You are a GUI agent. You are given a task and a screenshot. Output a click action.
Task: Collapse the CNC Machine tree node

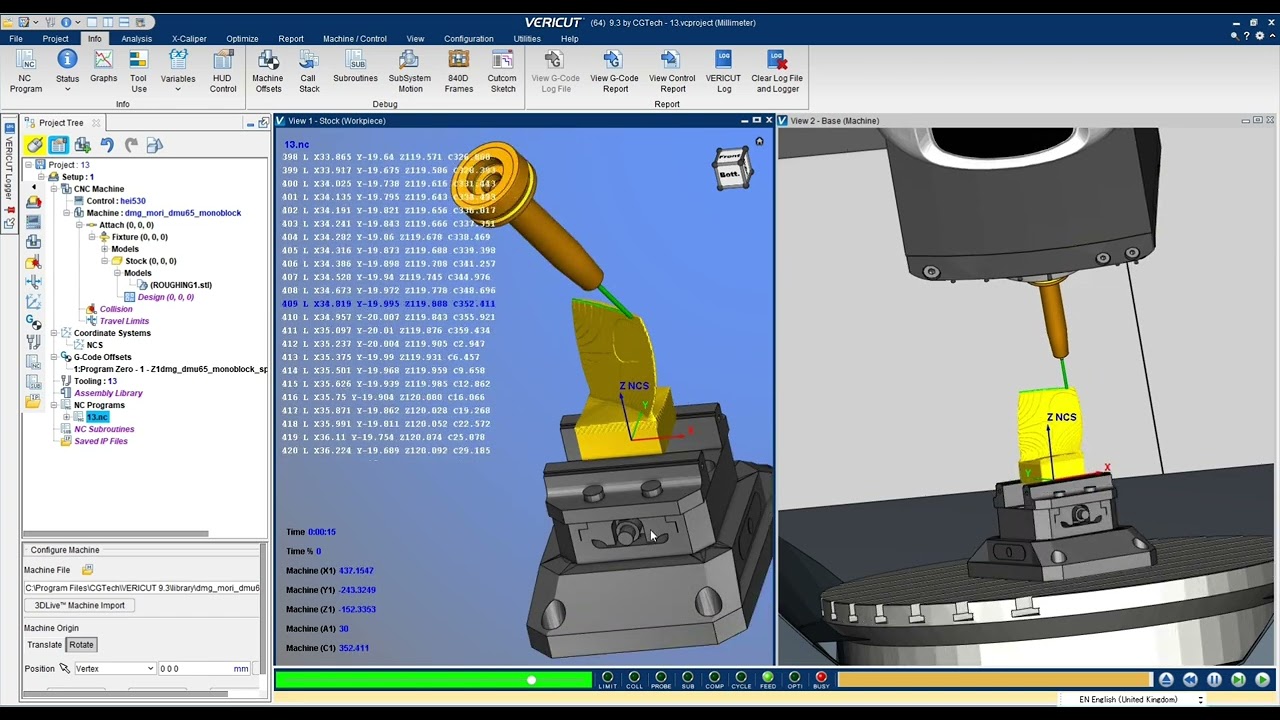[54, 189]
